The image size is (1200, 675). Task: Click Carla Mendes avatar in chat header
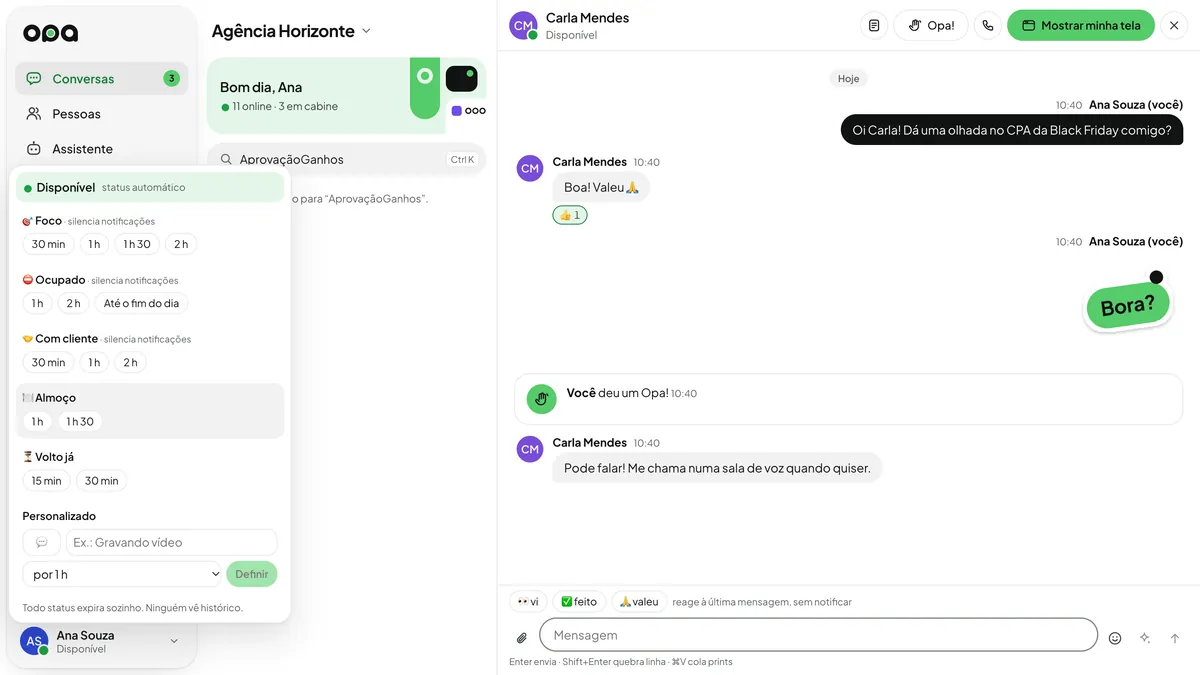[523, 26]
